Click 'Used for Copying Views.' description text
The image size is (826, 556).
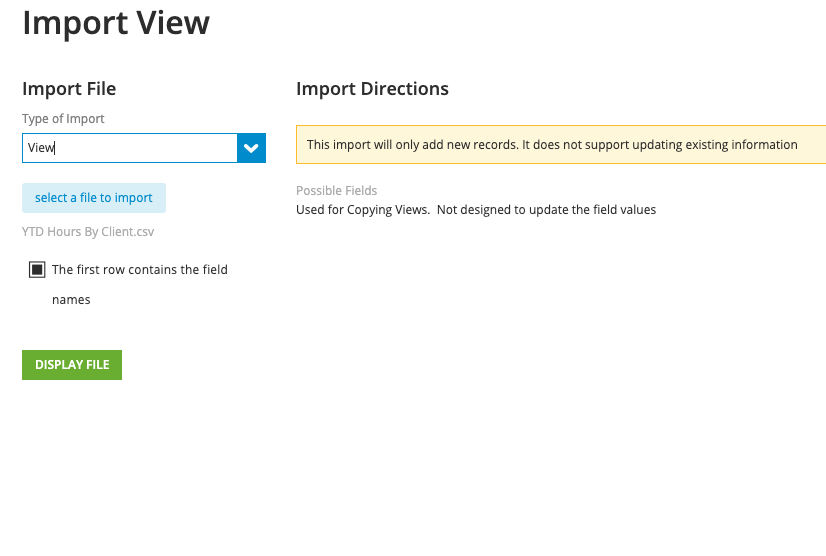[x=363, y=210]
